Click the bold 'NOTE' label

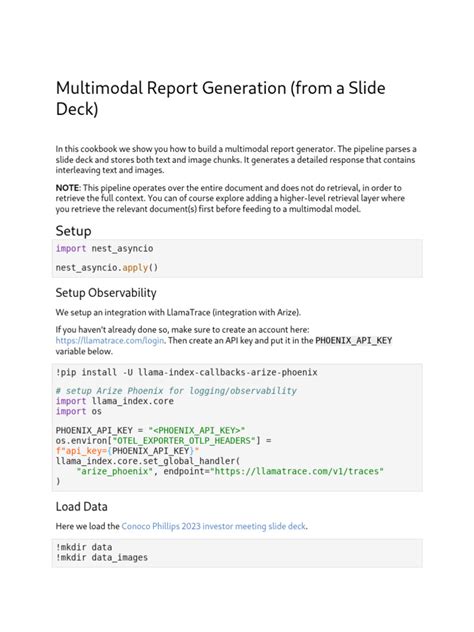67,188
